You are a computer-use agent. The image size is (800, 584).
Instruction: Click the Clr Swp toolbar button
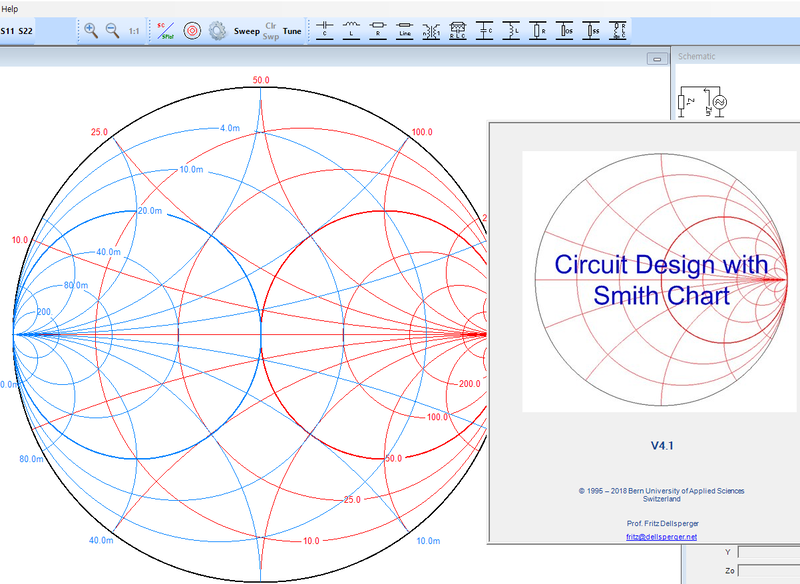tap(270, 31)
